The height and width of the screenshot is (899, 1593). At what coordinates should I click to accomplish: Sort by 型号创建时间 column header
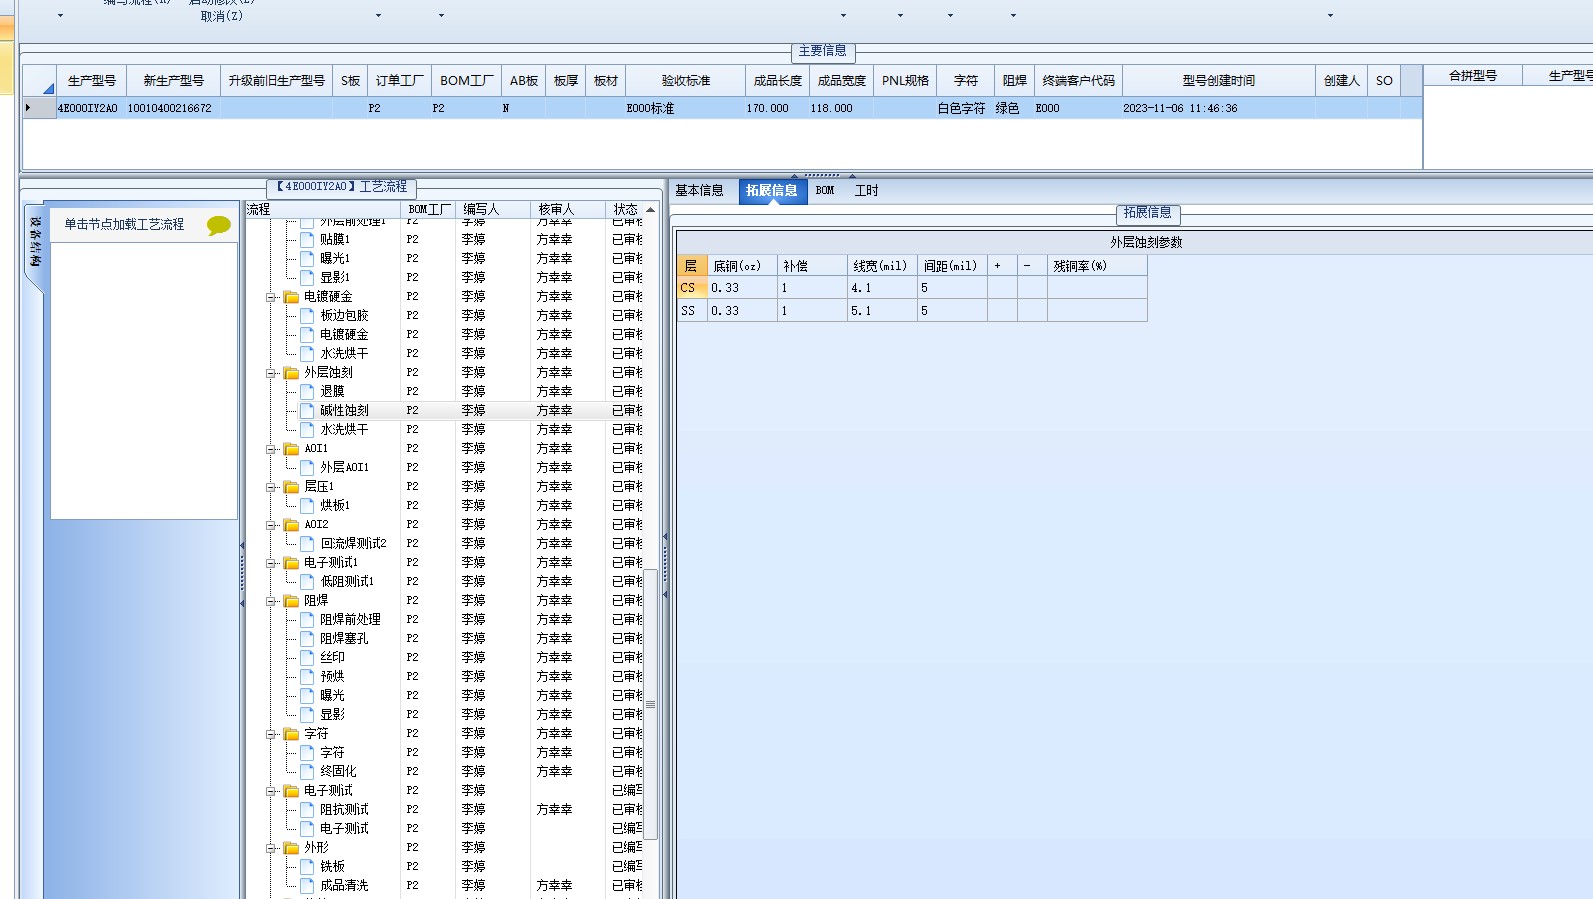tap(1218, 81)
